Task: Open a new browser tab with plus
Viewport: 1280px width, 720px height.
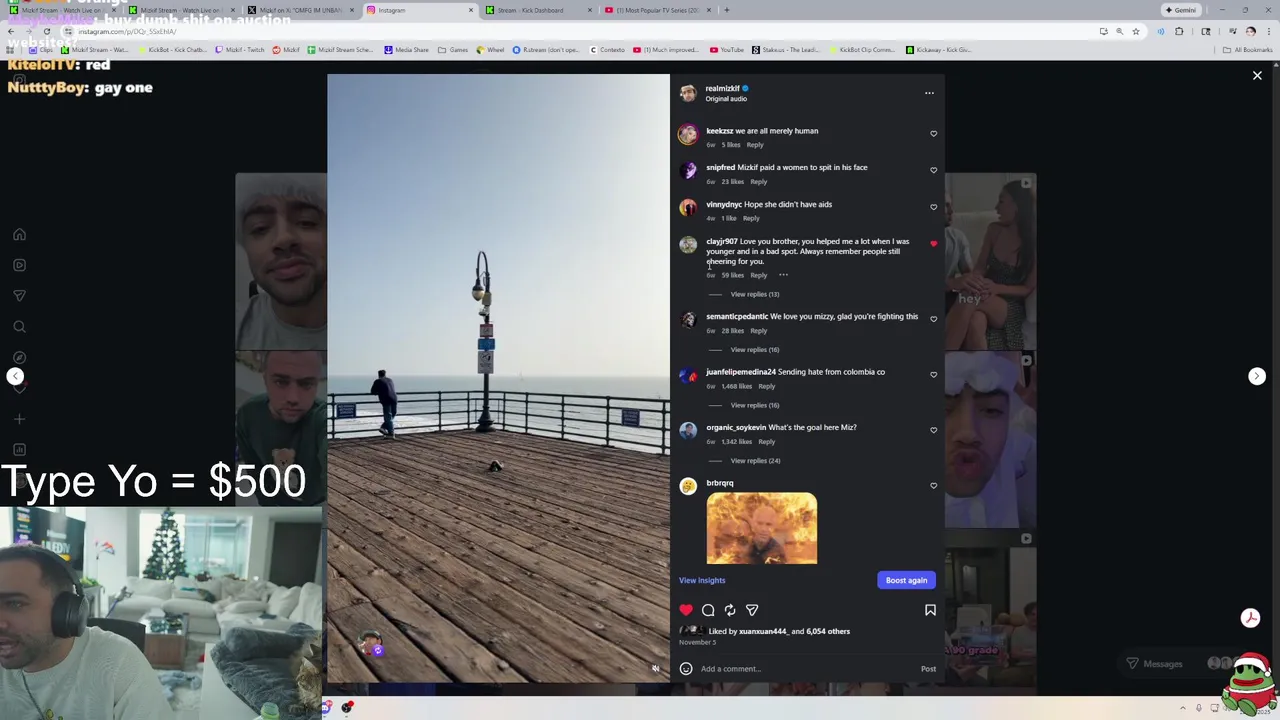Action: click(x=727, y=10)
